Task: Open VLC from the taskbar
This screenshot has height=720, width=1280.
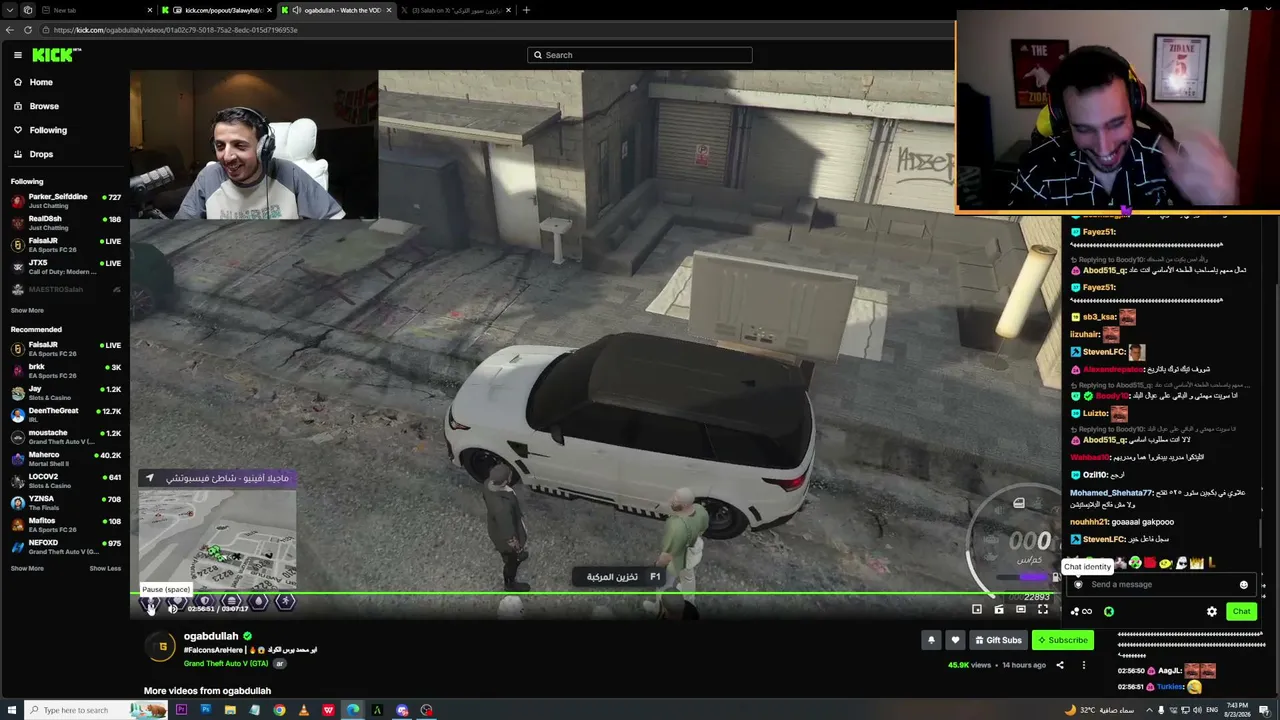Action: tap(304, 710)
